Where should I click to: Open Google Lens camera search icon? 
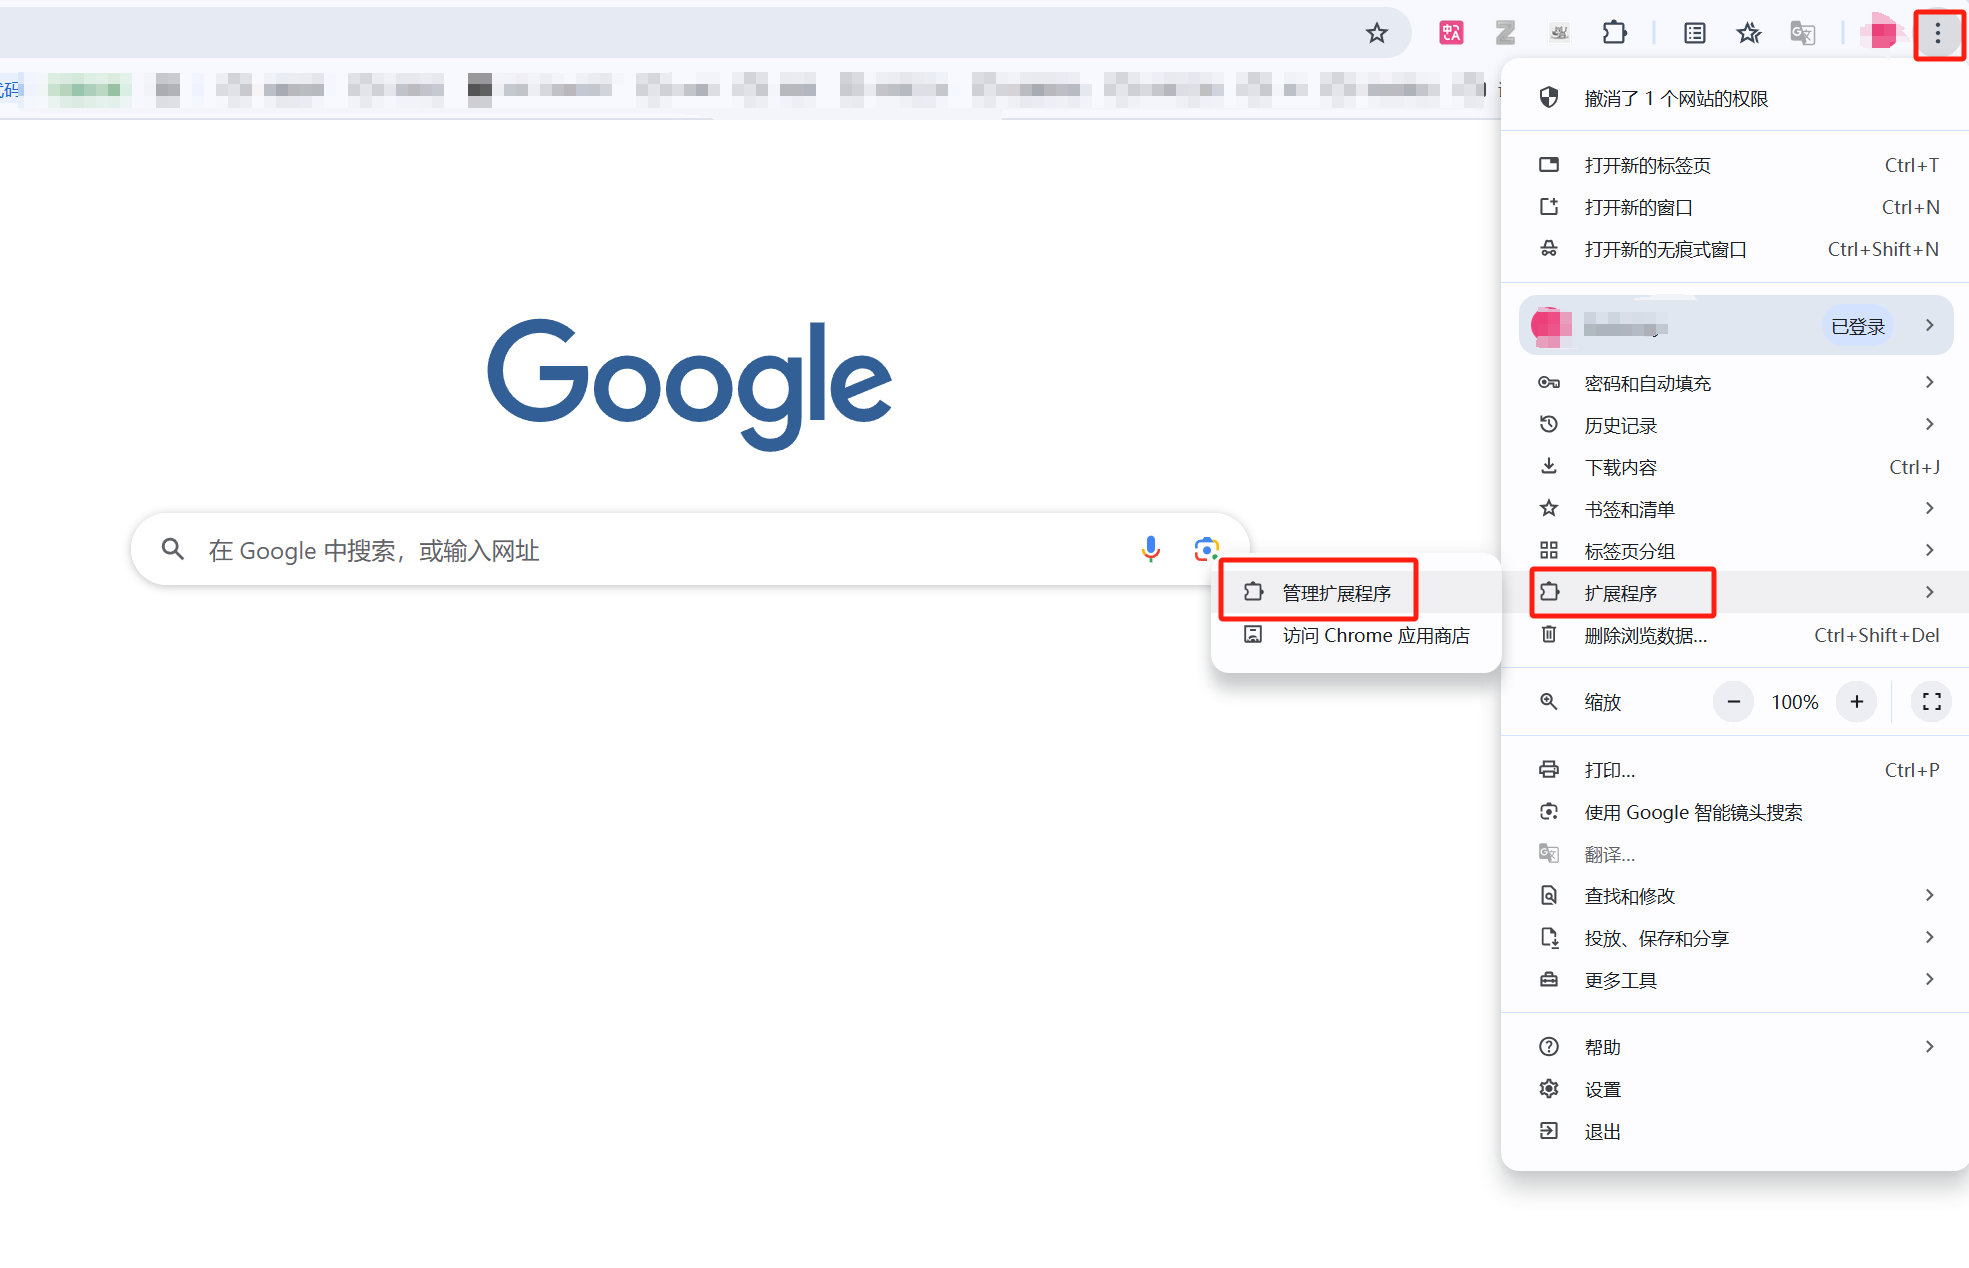[1206, 549]
